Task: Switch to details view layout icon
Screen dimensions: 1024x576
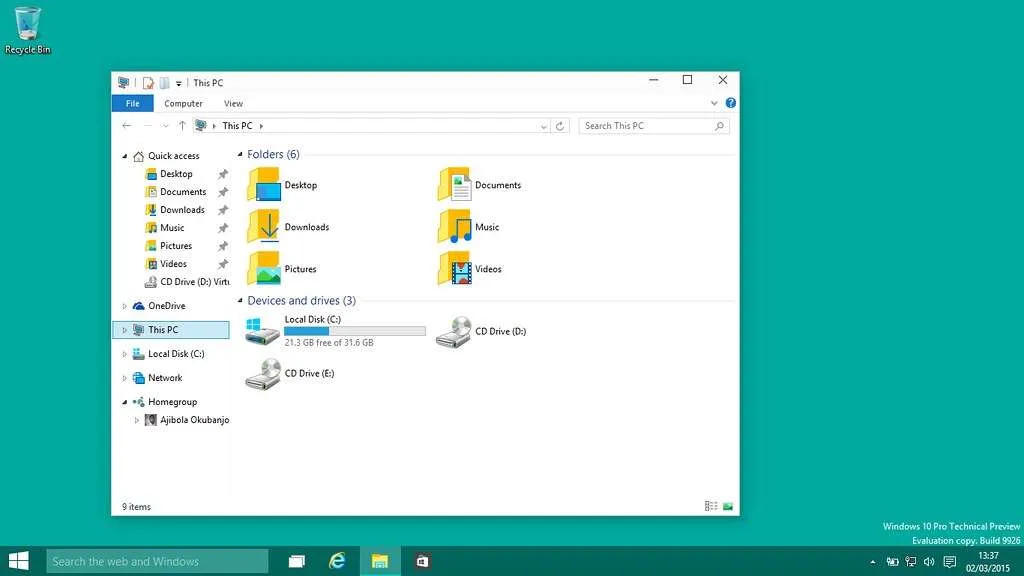Action: [x=711, y=506]
